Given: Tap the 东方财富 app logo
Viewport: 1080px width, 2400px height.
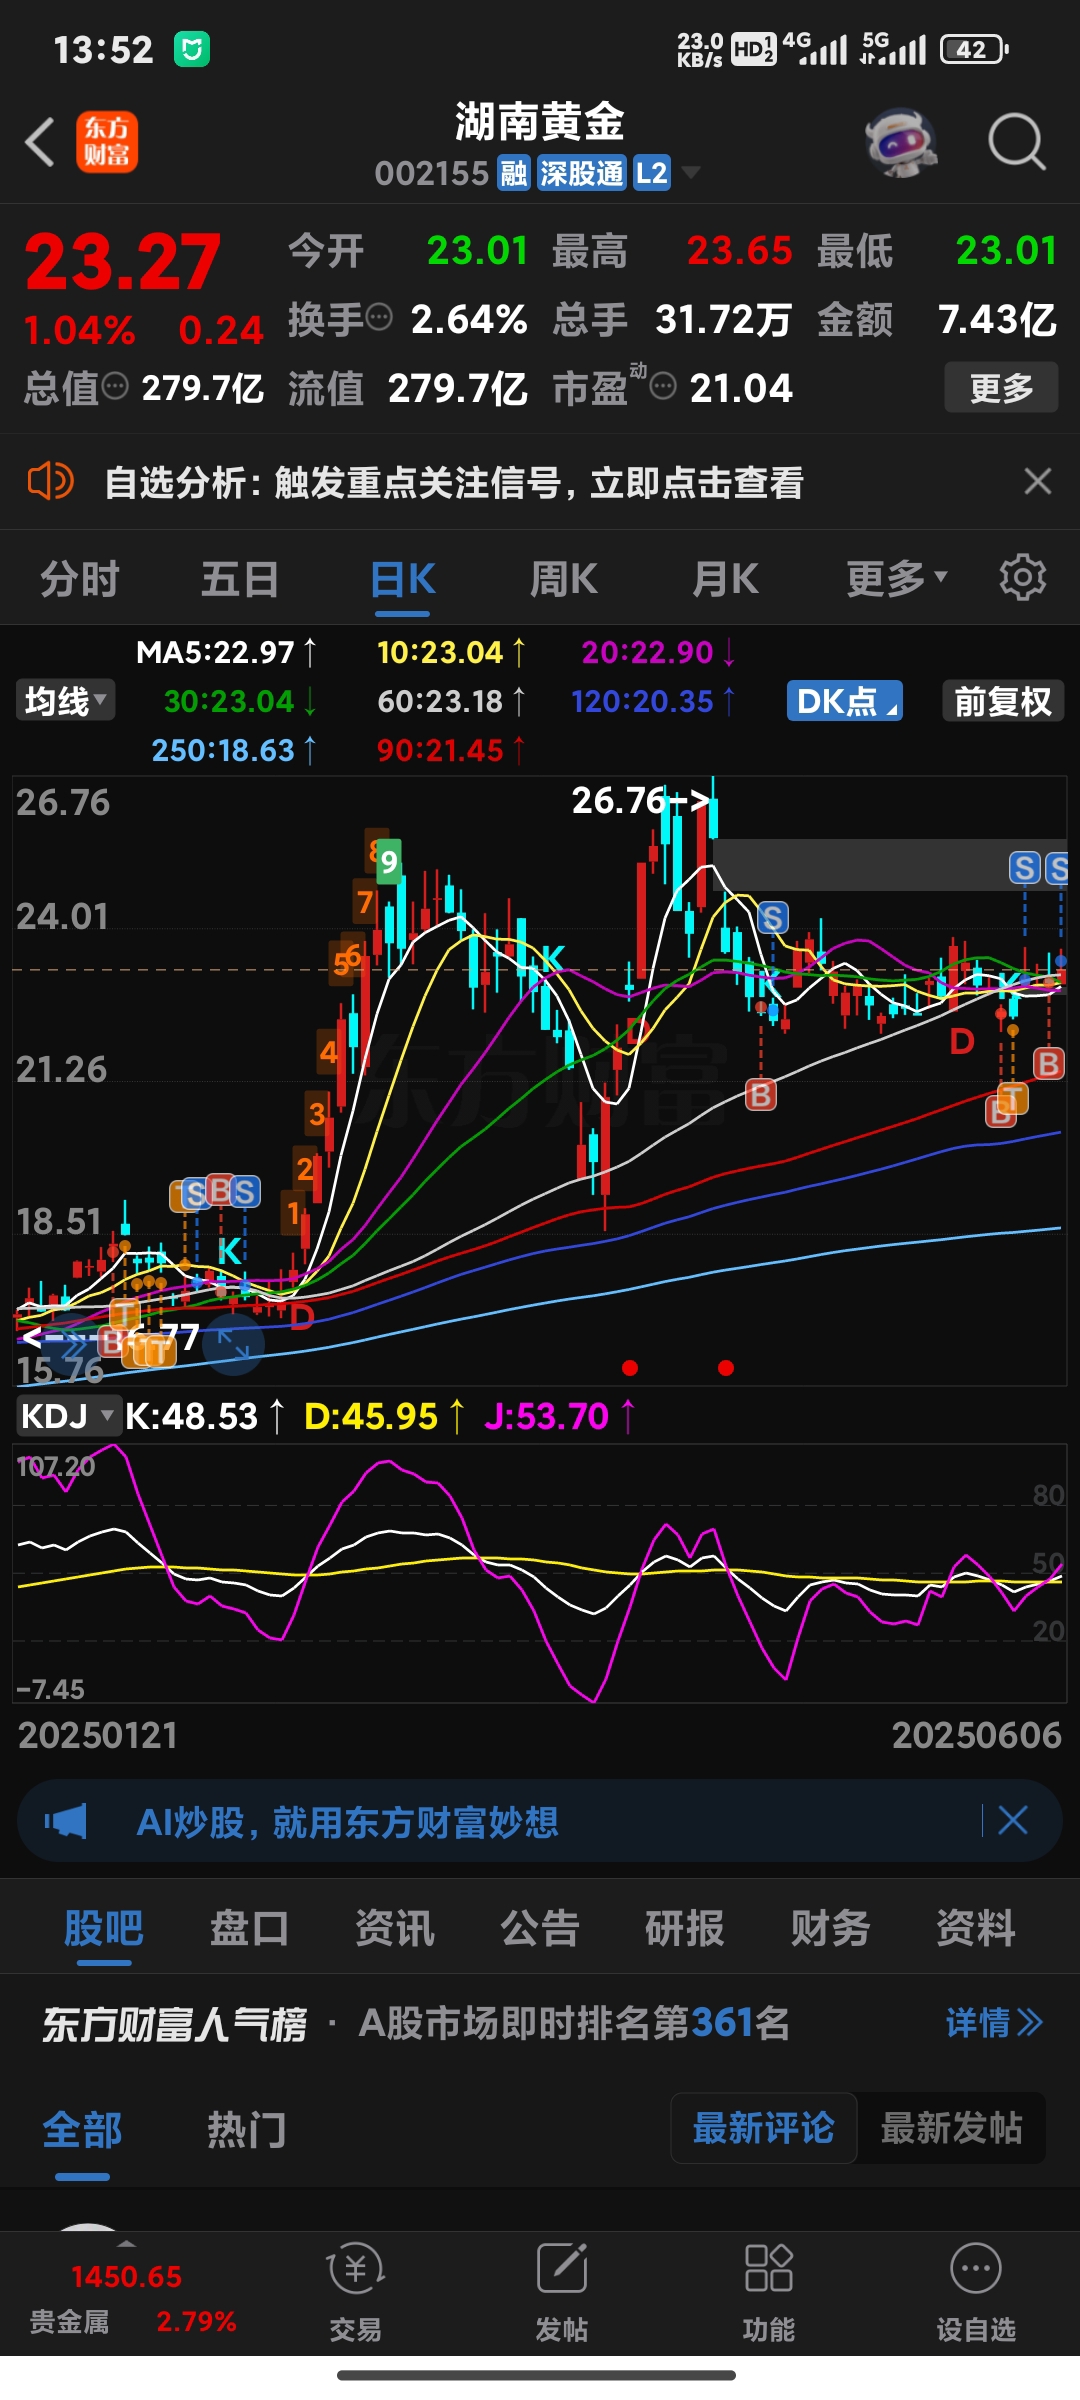Looking at the screenshot, I should (107, 142).
